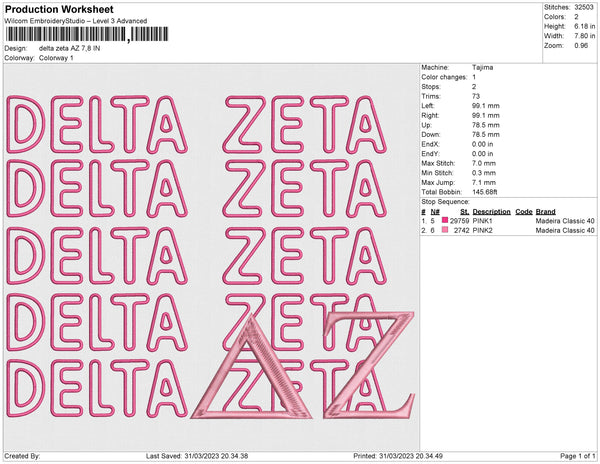Click the 'Colorway 1' value
Viewport: 600px width, 464px height.
[56, 58]
